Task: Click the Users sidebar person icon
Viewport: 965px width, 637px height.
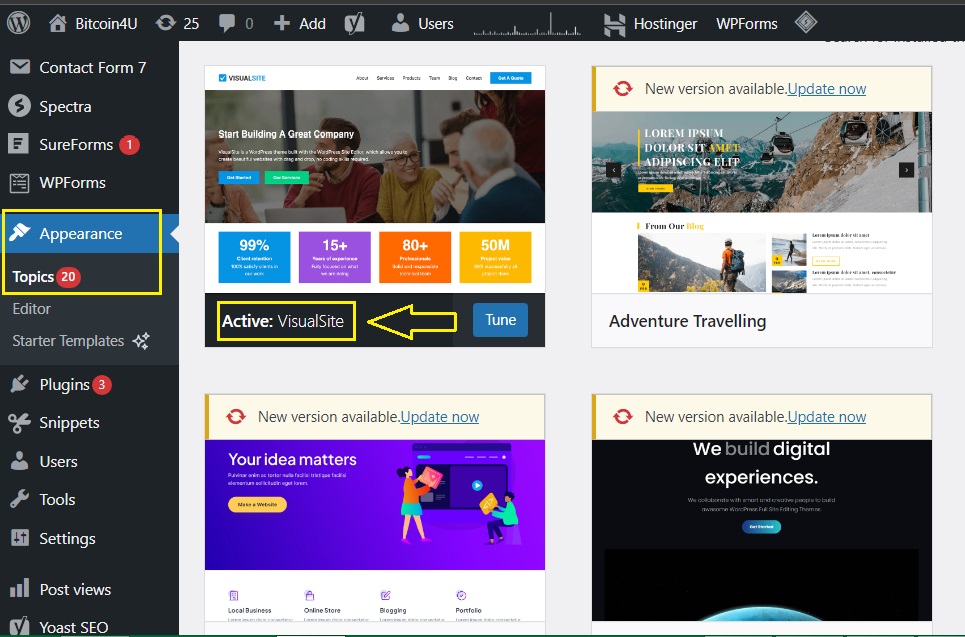Action: click(19, 461)
